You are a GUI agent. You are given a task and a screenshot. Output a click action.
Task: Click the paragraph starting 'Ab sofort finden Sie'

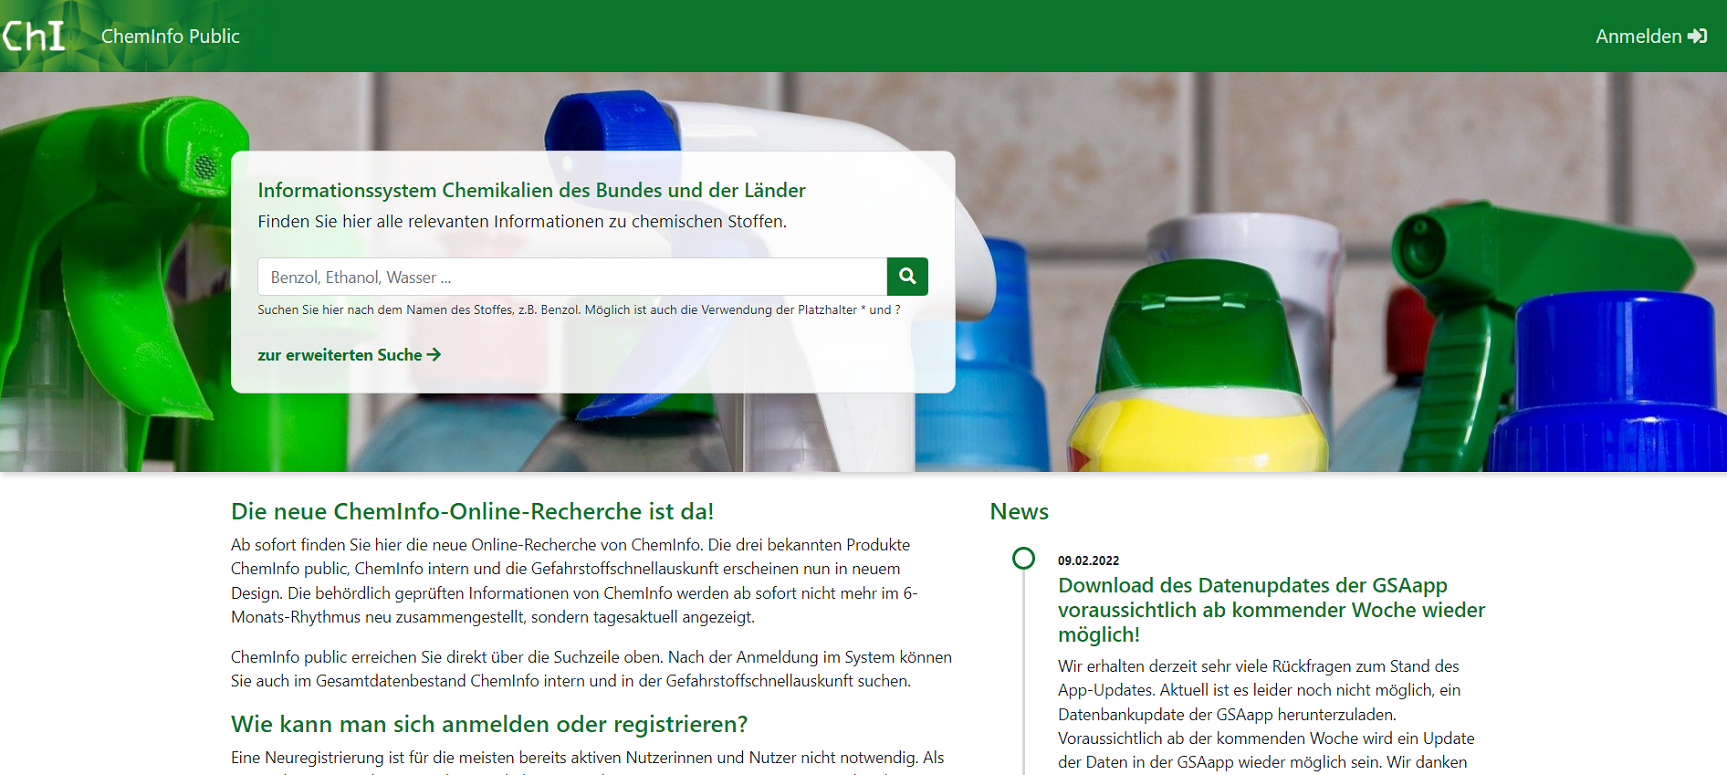pos(574,581)
